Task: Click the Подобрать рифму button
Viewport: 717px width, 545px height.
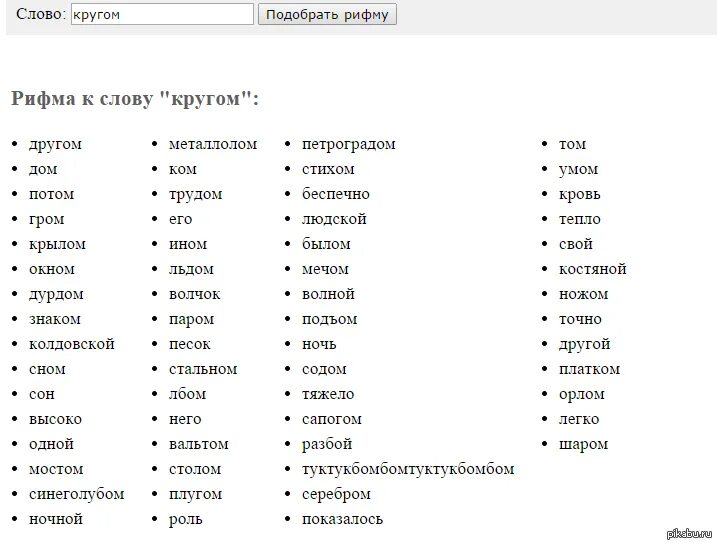Action: tap(327, 14)
